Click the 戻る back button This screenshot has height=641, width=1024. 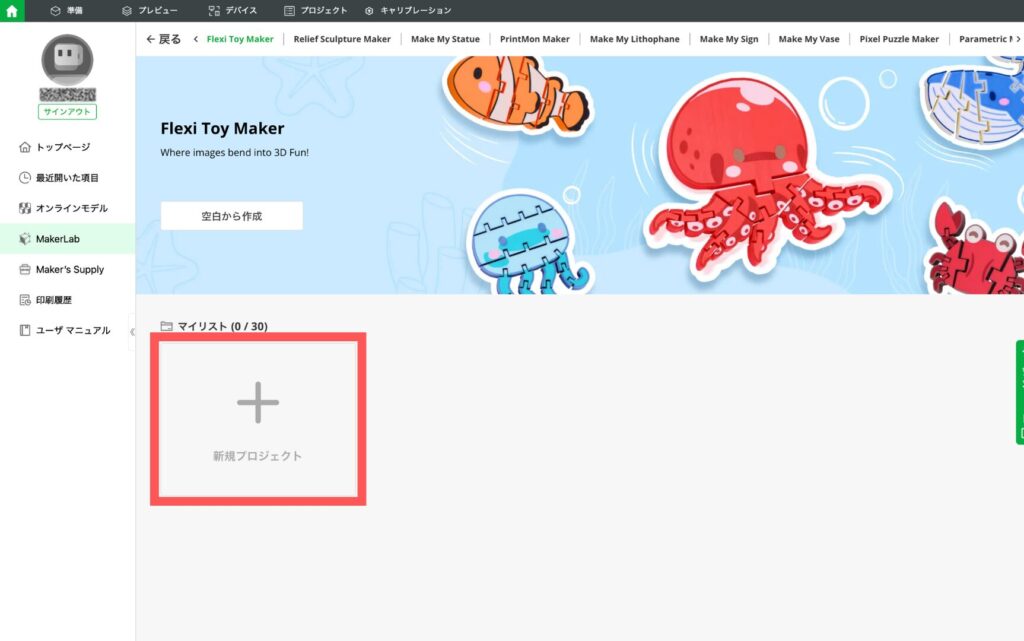tap(163, 39)
